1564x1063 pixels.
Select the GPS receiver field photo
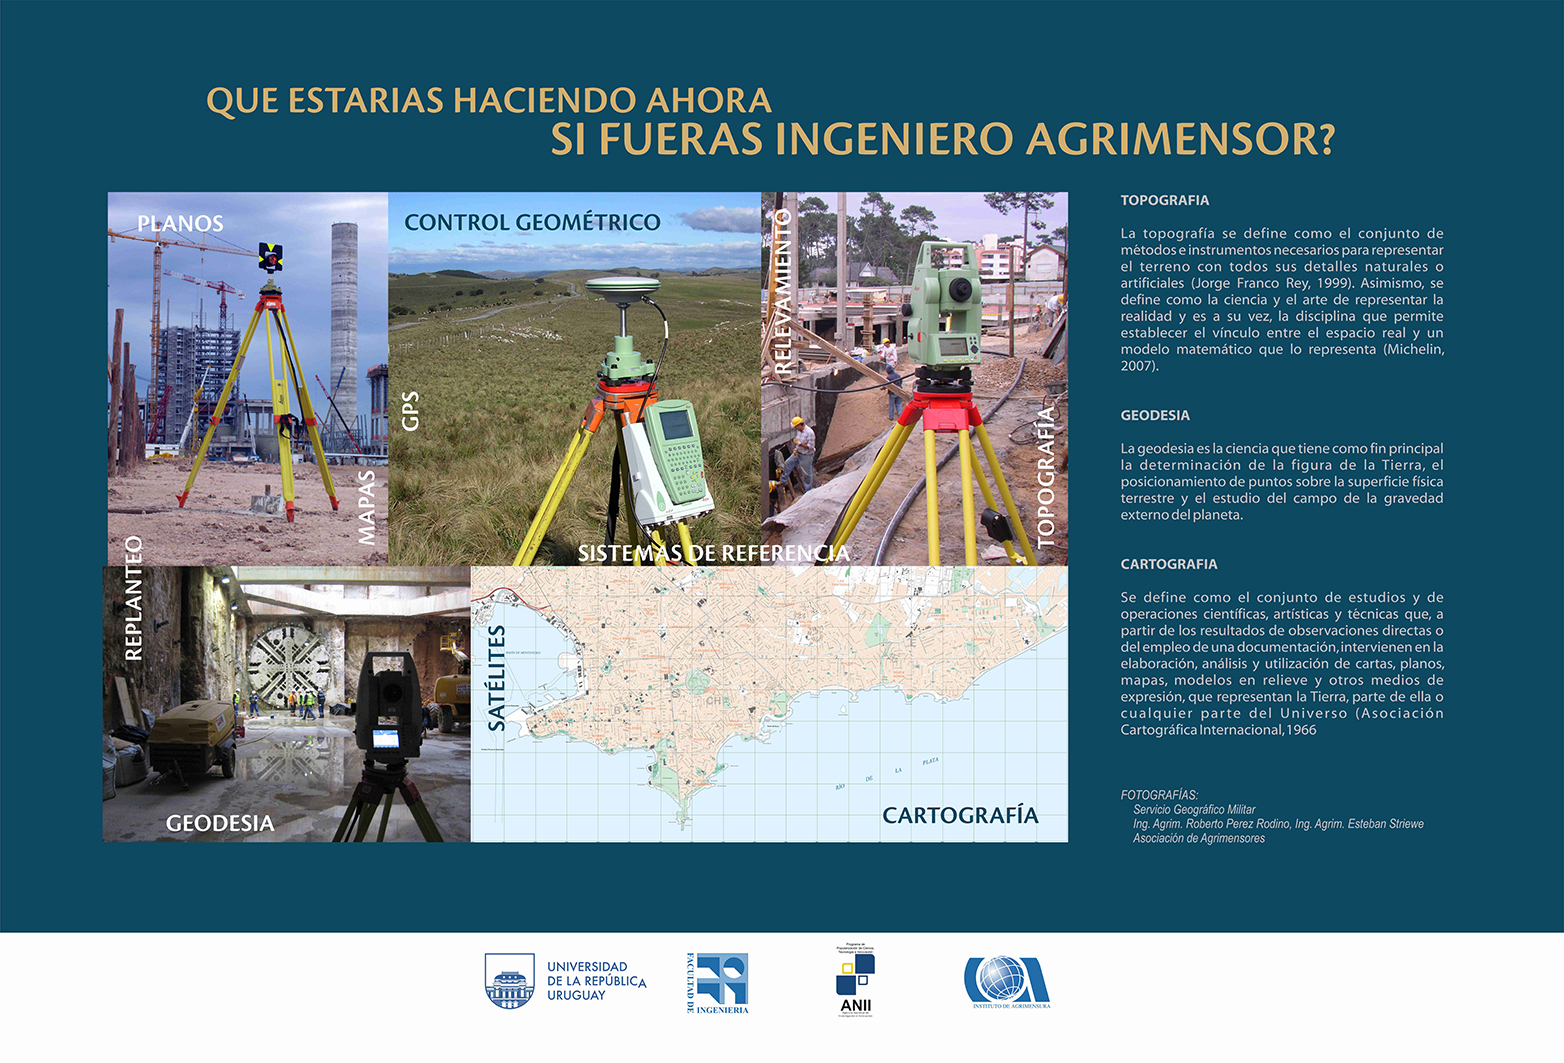click(x=575, y=379)
